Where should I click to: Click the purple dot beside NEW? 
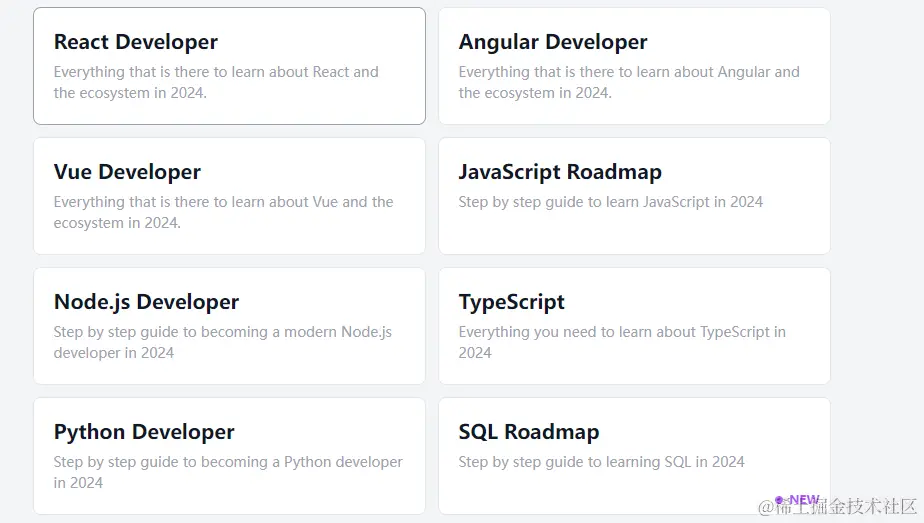click(x=779, y=499)
